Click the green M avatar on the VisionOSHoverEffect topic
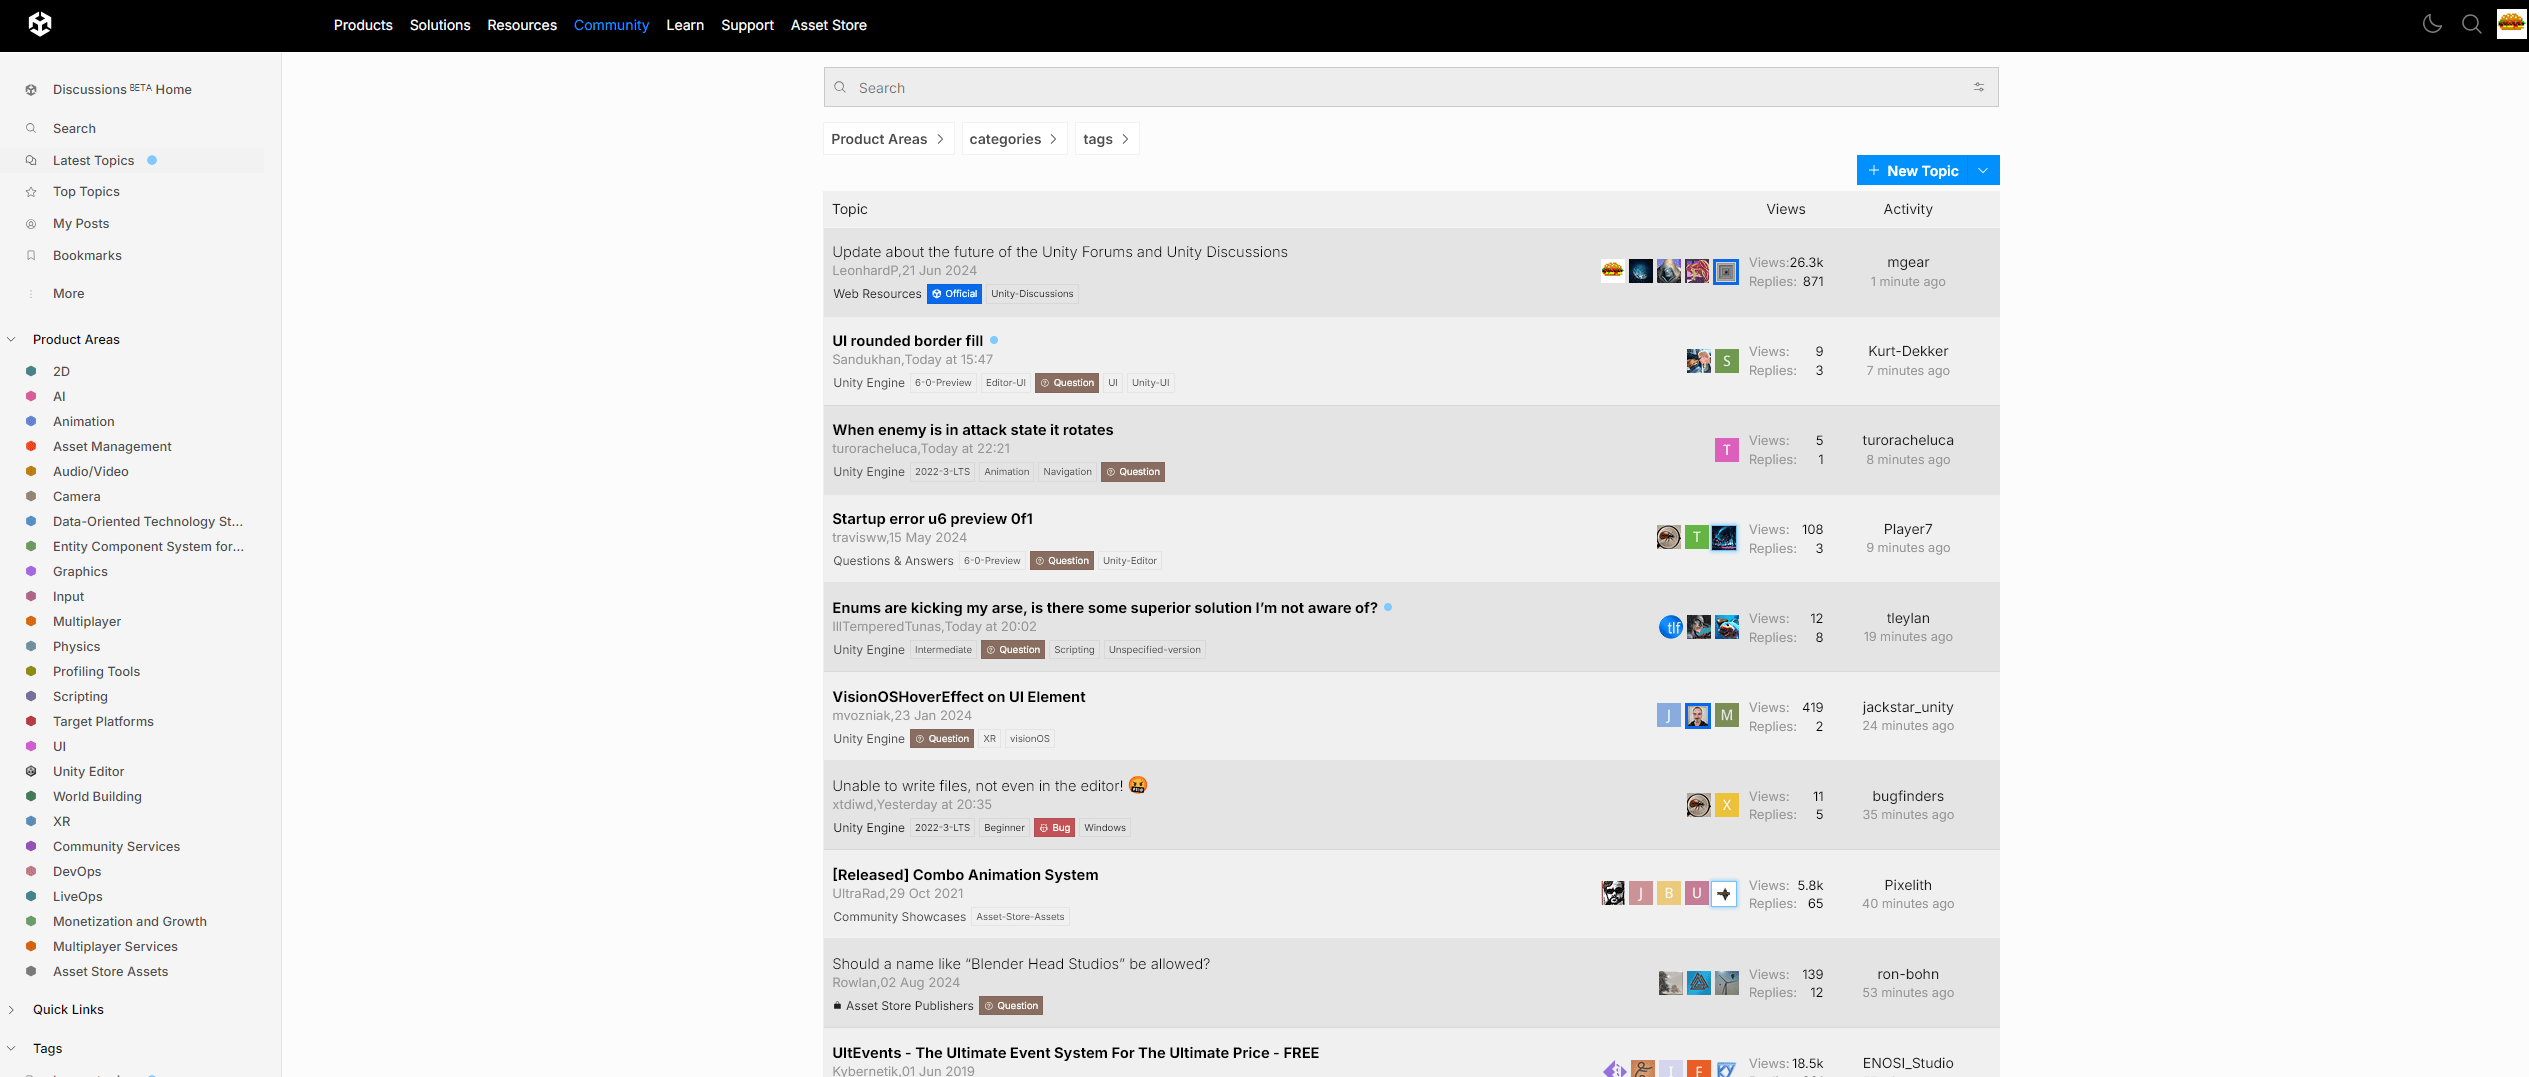Screen dimensions: 2529x1077 (x=1727, y=716)
